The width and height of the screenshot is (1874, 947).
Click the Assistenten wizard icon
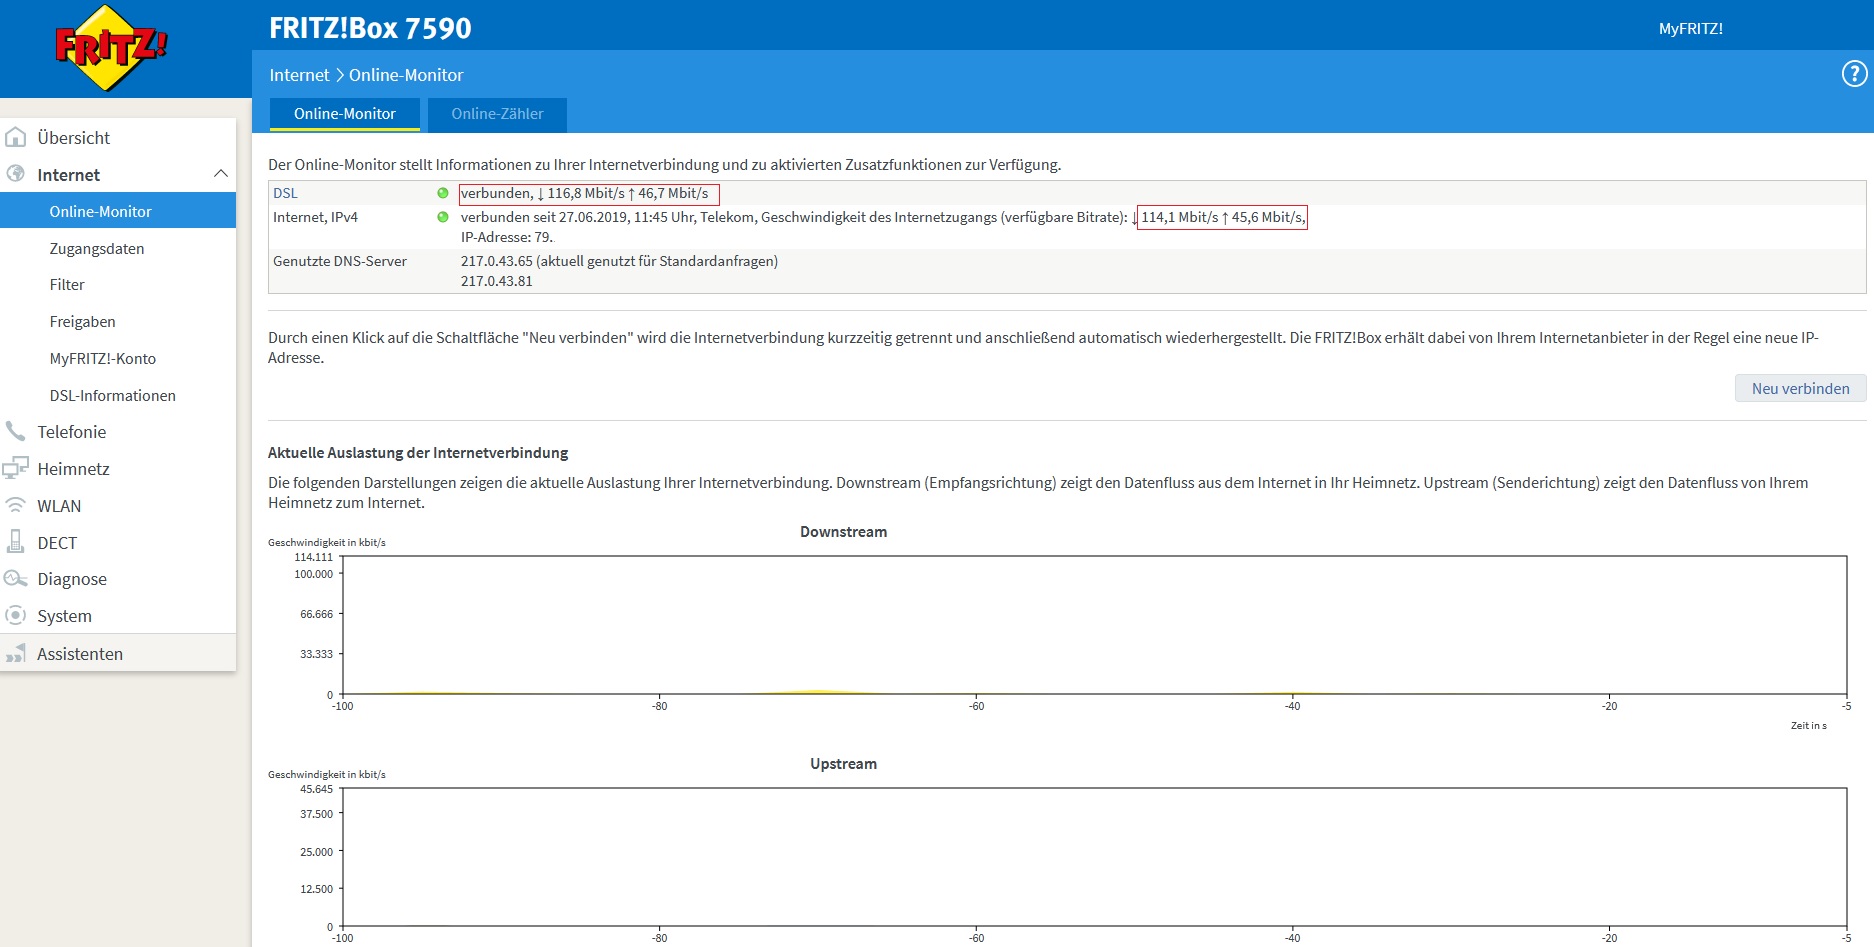(16, 653)
